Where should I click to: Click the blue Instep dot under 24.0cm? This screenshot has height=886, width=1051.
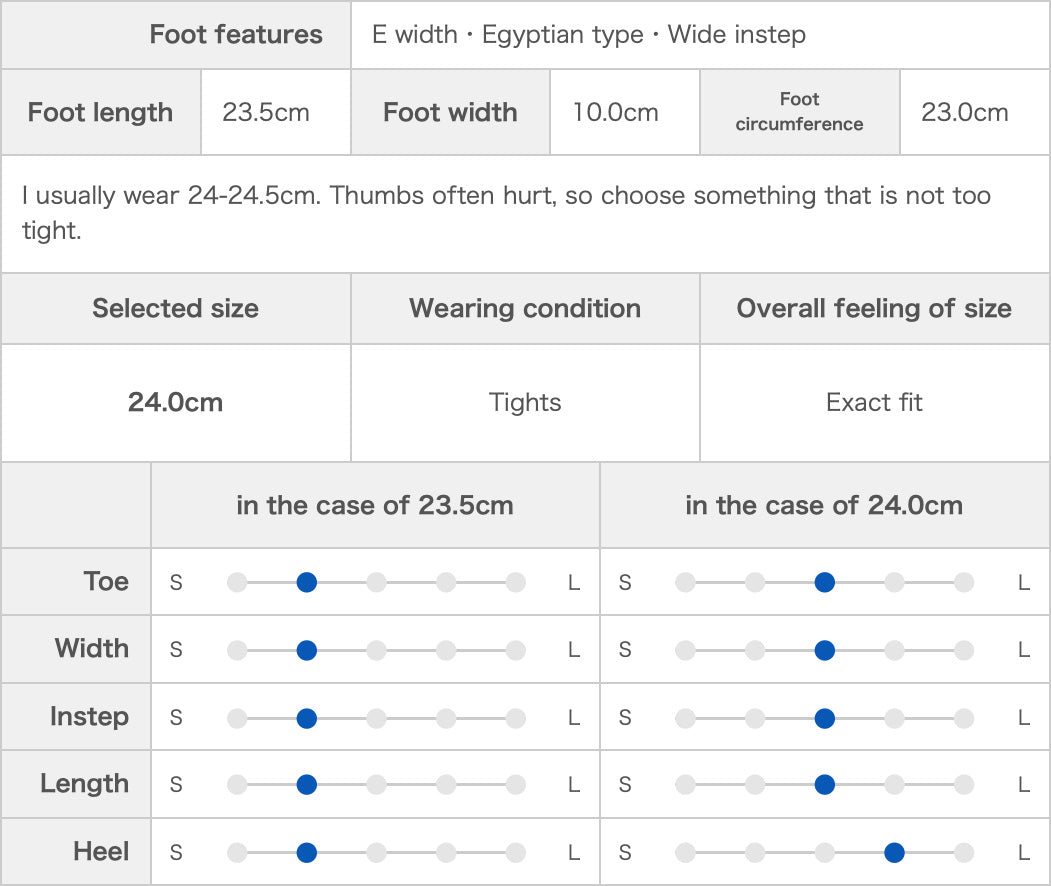tap(824, 718)
